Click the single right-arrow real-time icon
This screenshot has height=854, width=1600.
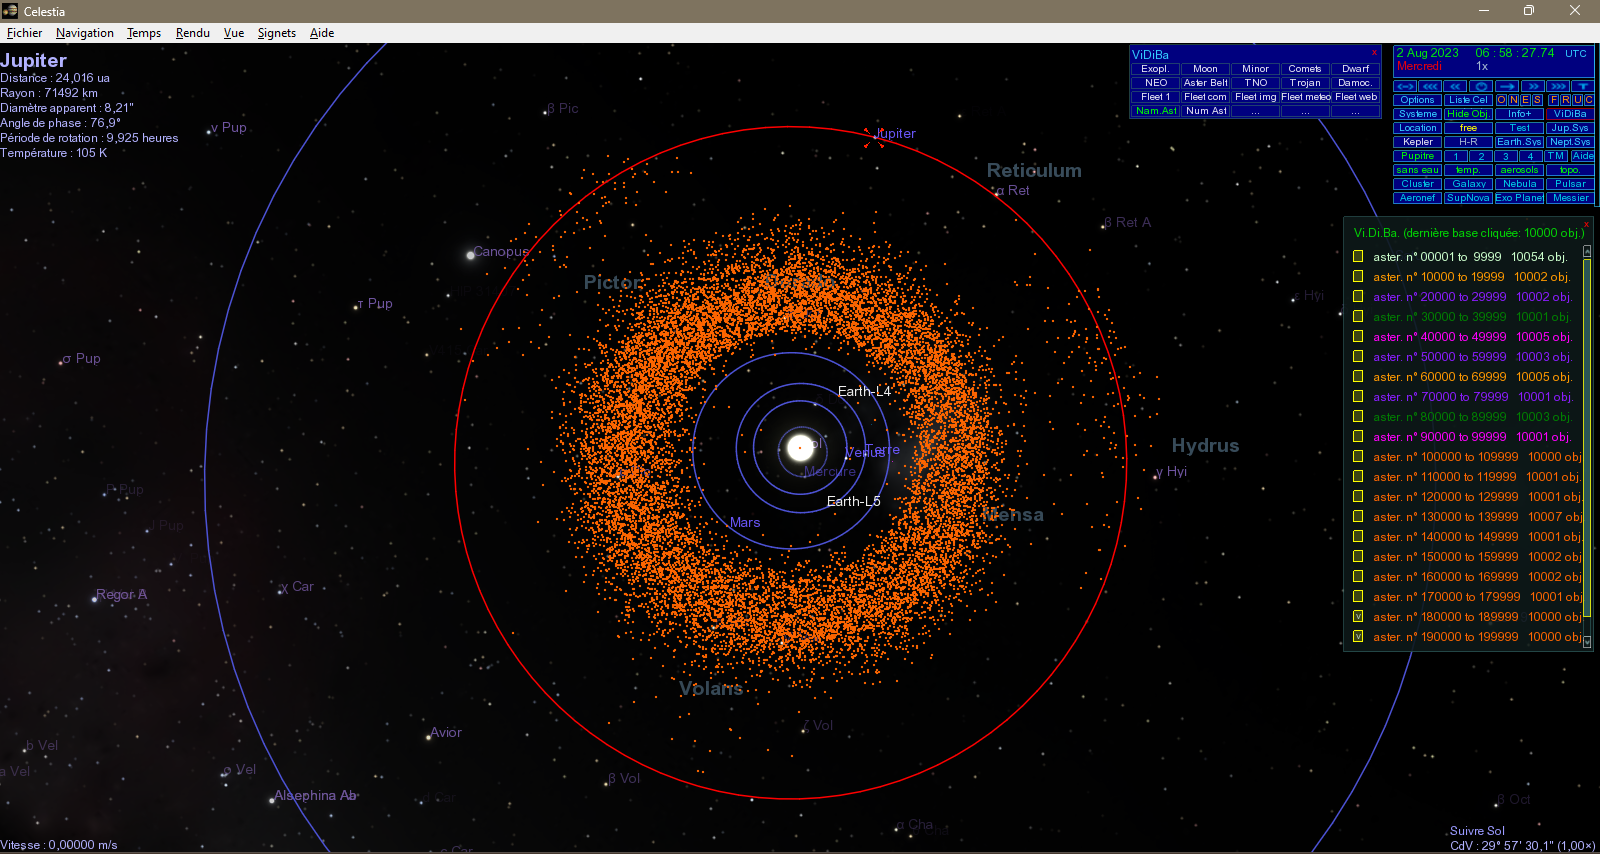(1507, 86)
